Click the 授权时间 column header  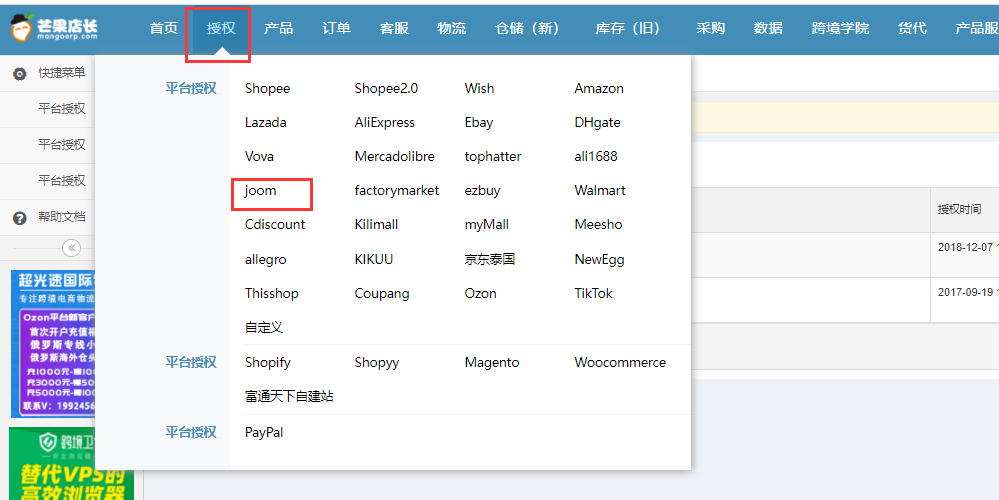click(959, 209)
